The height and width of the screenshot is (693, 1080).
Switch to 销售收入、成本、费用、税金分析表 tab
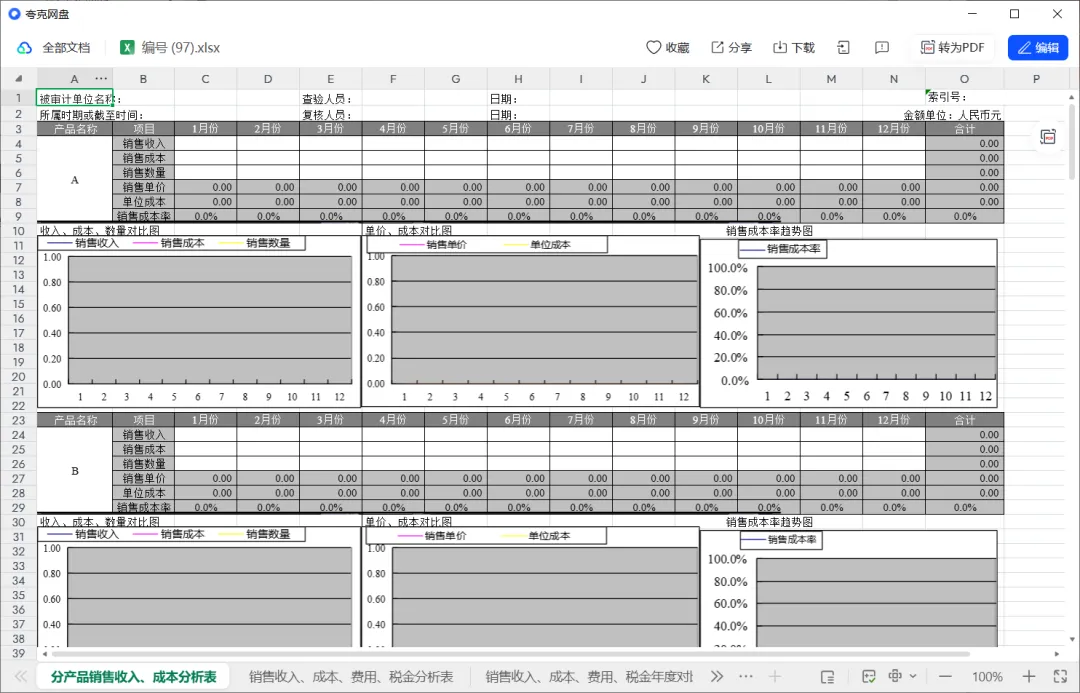click(x=351, y=676)
